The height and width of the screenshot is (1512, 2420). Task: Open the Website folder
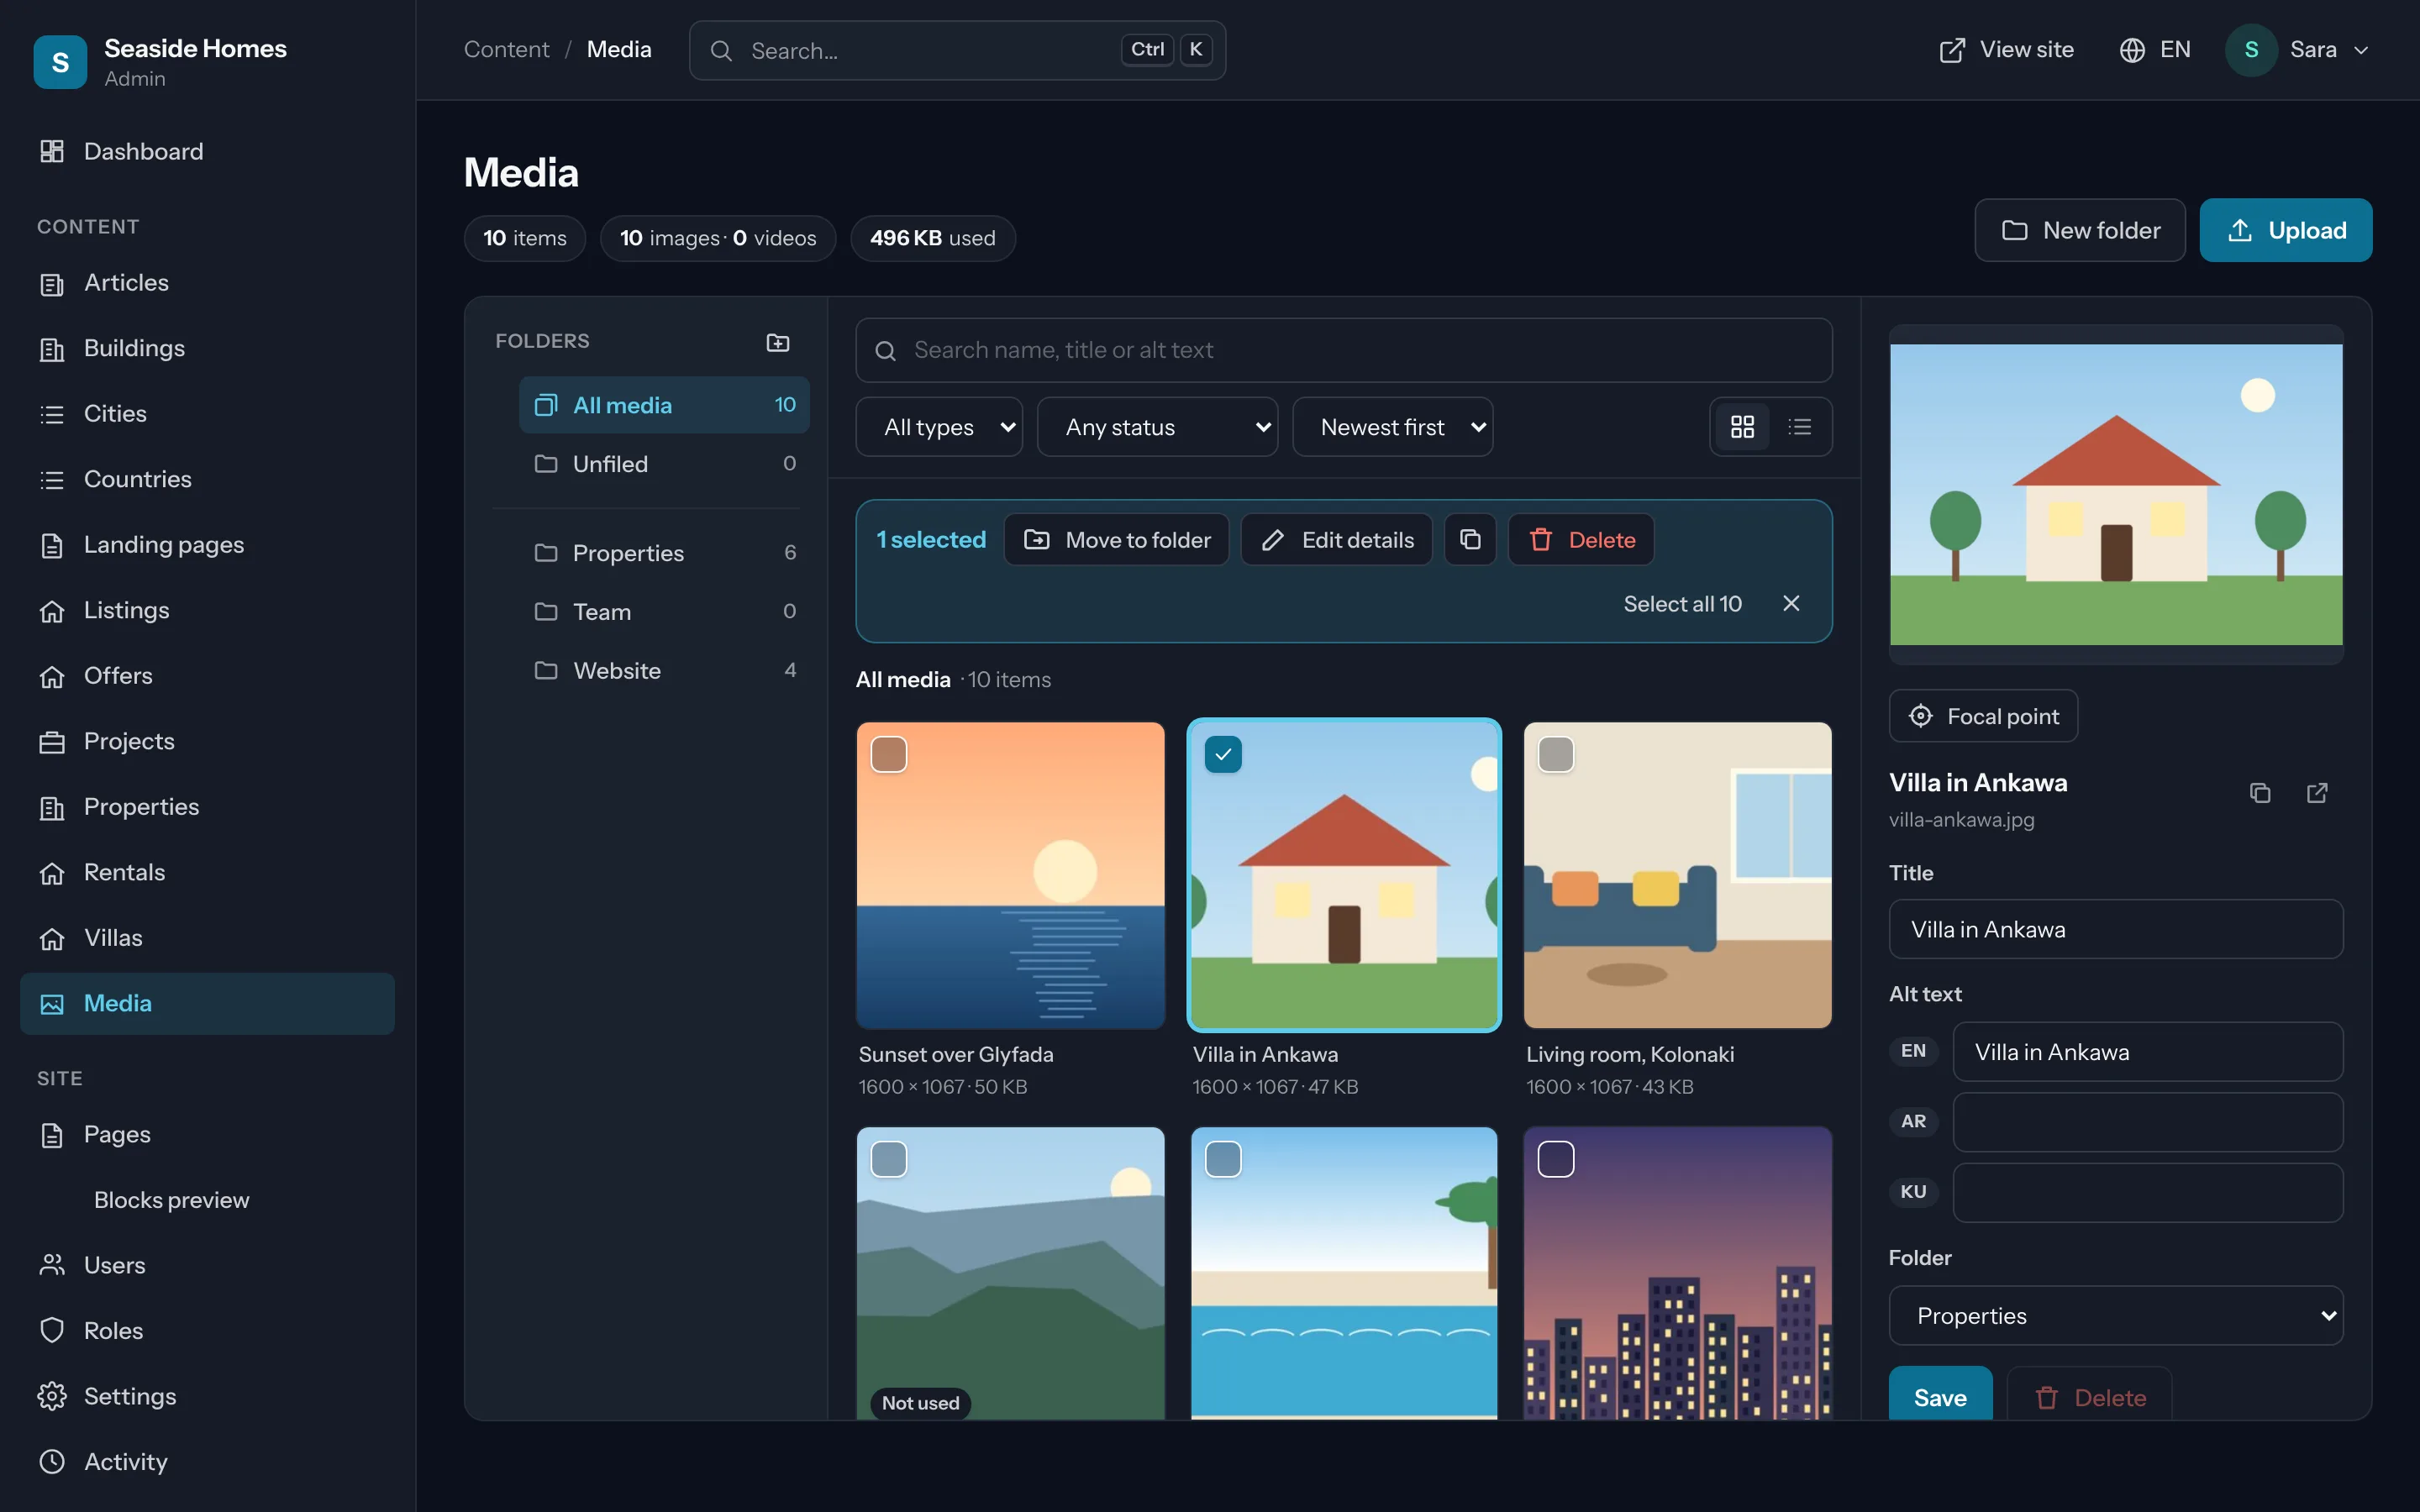[664, 670]
